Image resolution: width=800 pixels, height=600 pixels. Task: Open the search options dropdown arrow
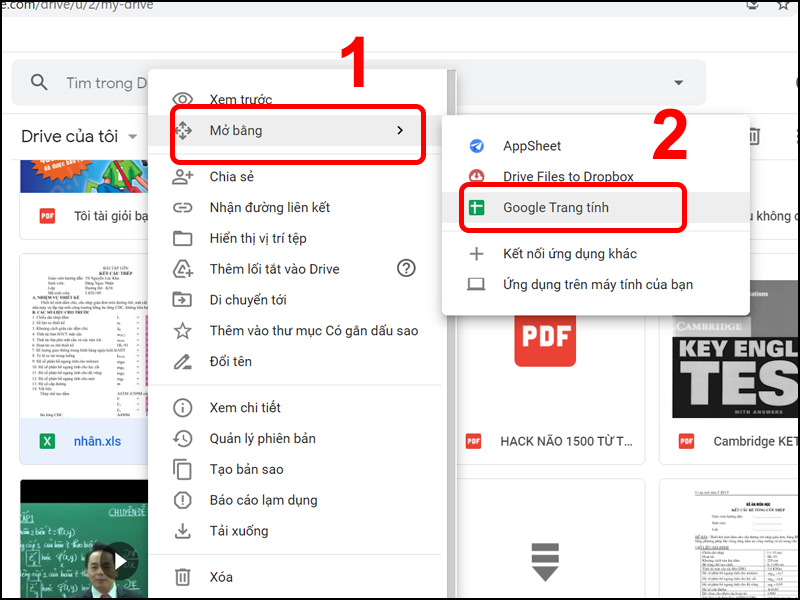coord(679,83)
